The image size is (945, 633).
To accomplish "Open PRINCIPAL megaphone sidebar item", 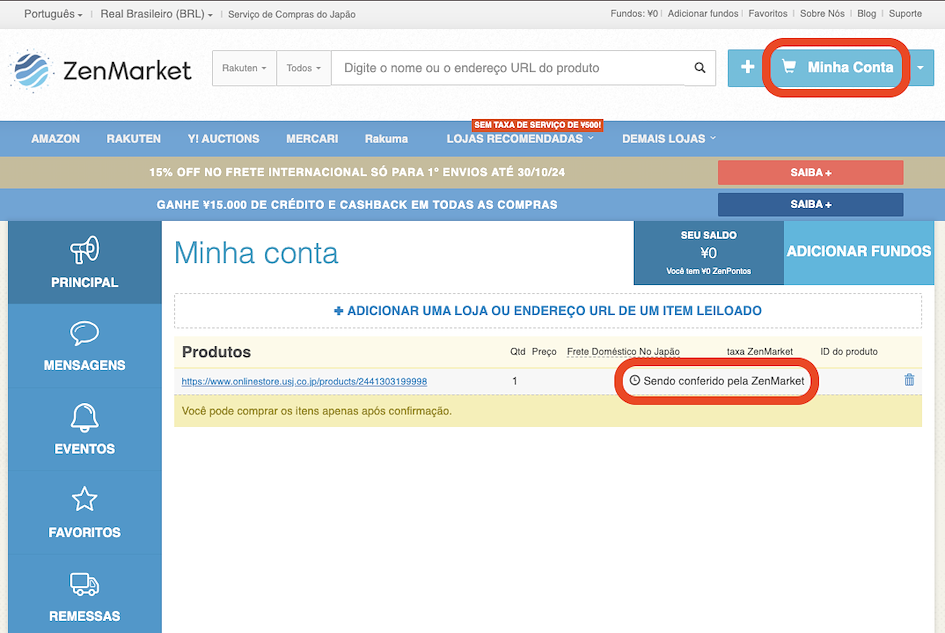I will click(x=85, y=262).
